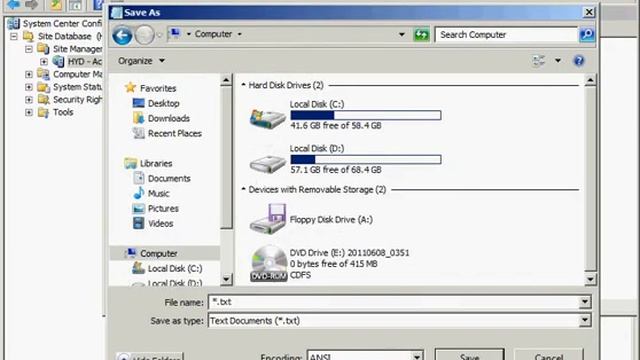Close the Save As dialog
This screenshot has height=360, width=640.
click(x=589, y=12)
